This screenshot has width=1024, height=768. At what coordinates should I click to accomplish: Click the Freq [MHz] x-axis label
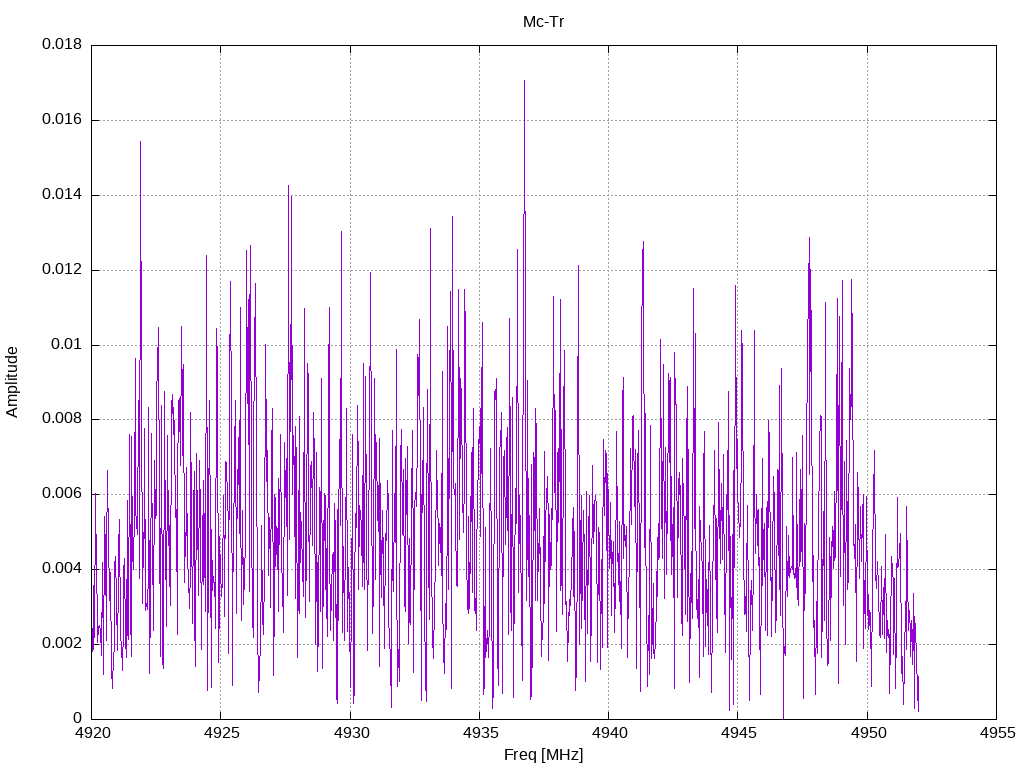(543, 755)
